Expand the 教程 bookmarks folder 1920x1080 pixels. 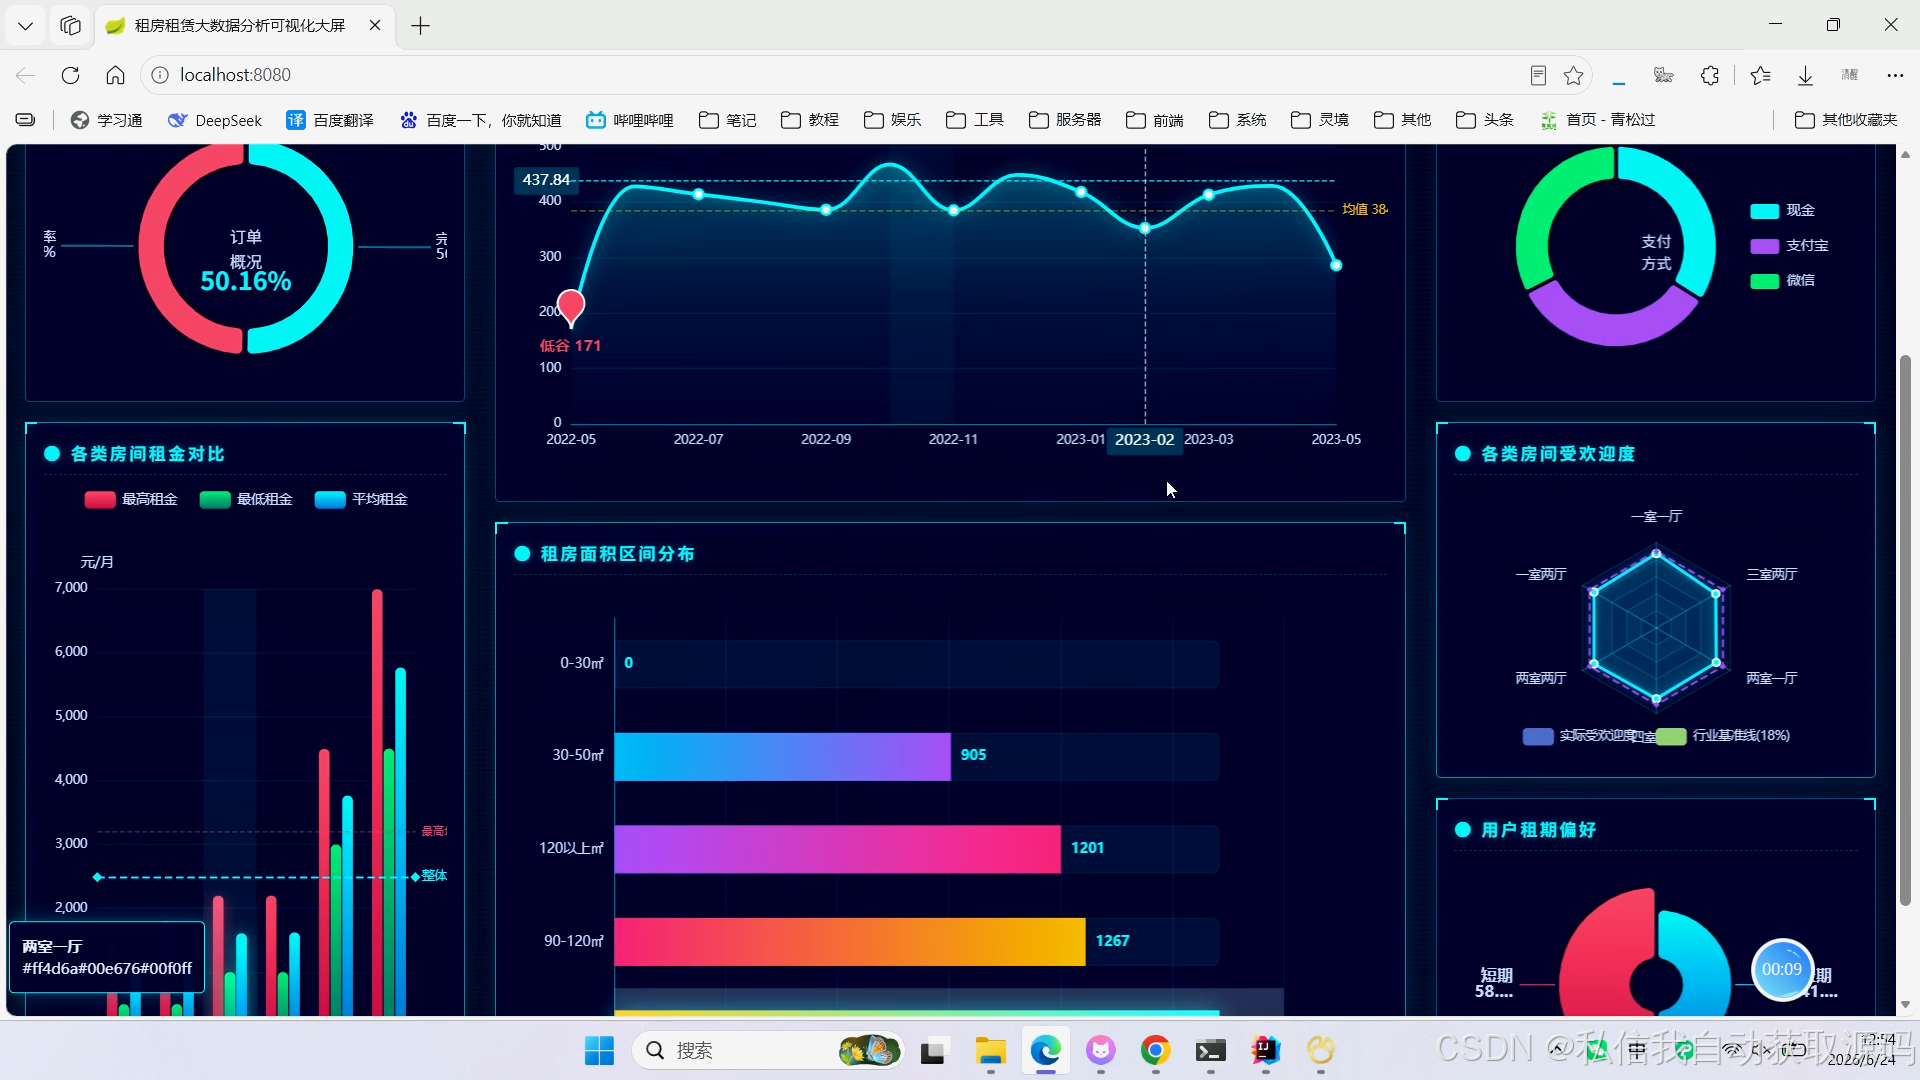point(810,120)
